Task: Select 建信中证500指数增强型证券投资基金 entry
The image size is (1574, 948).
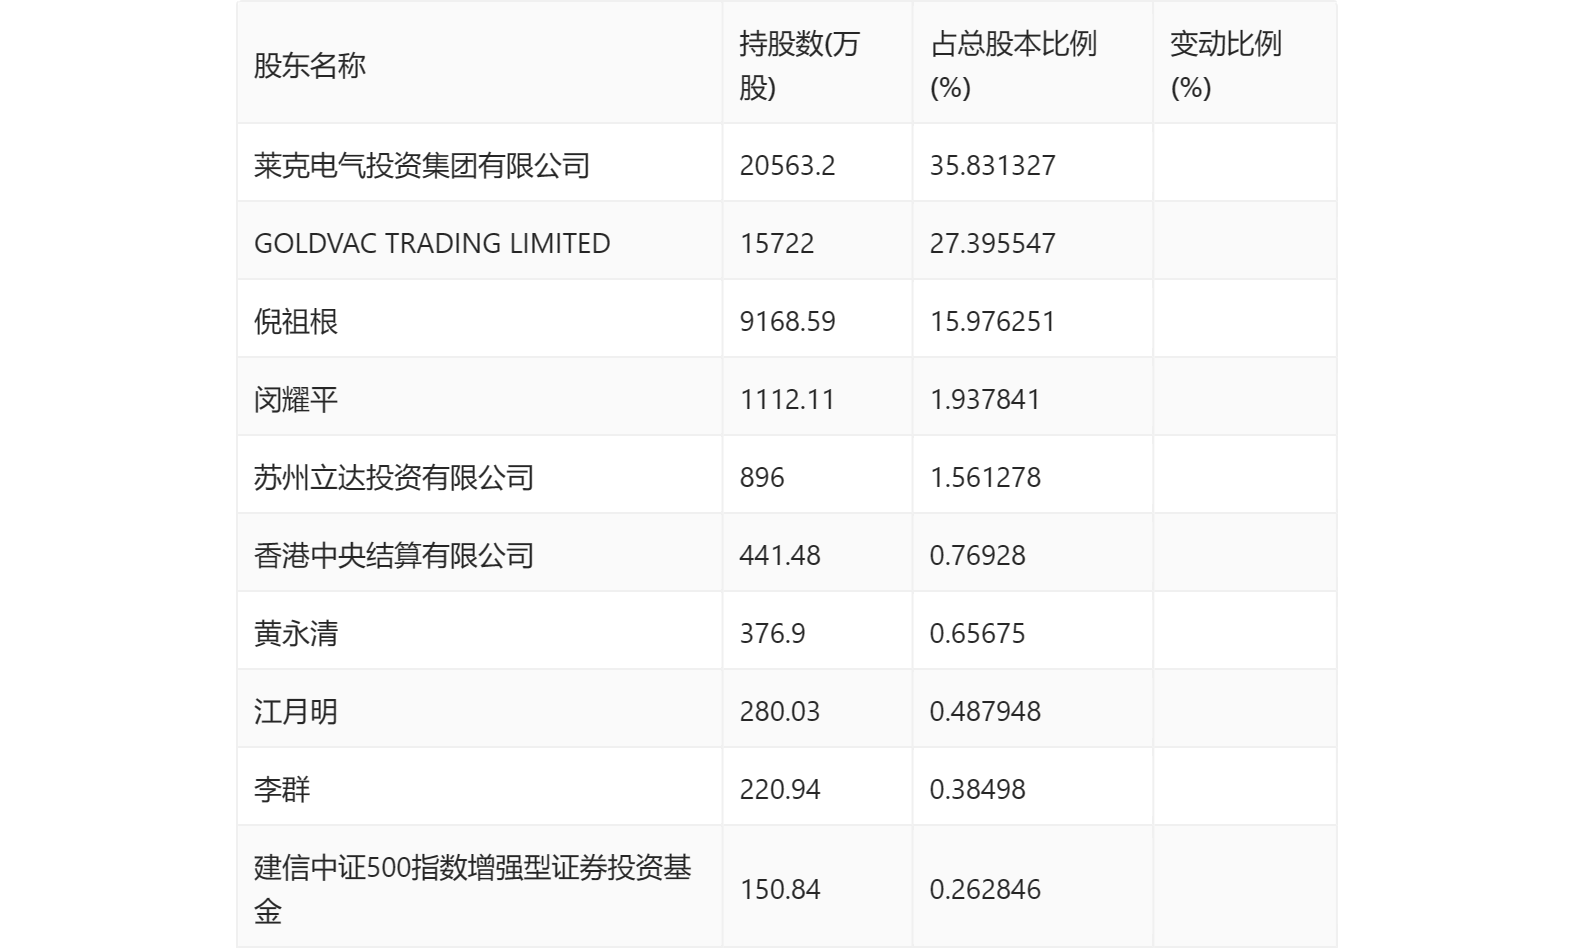Action: (x=472, y=889)
